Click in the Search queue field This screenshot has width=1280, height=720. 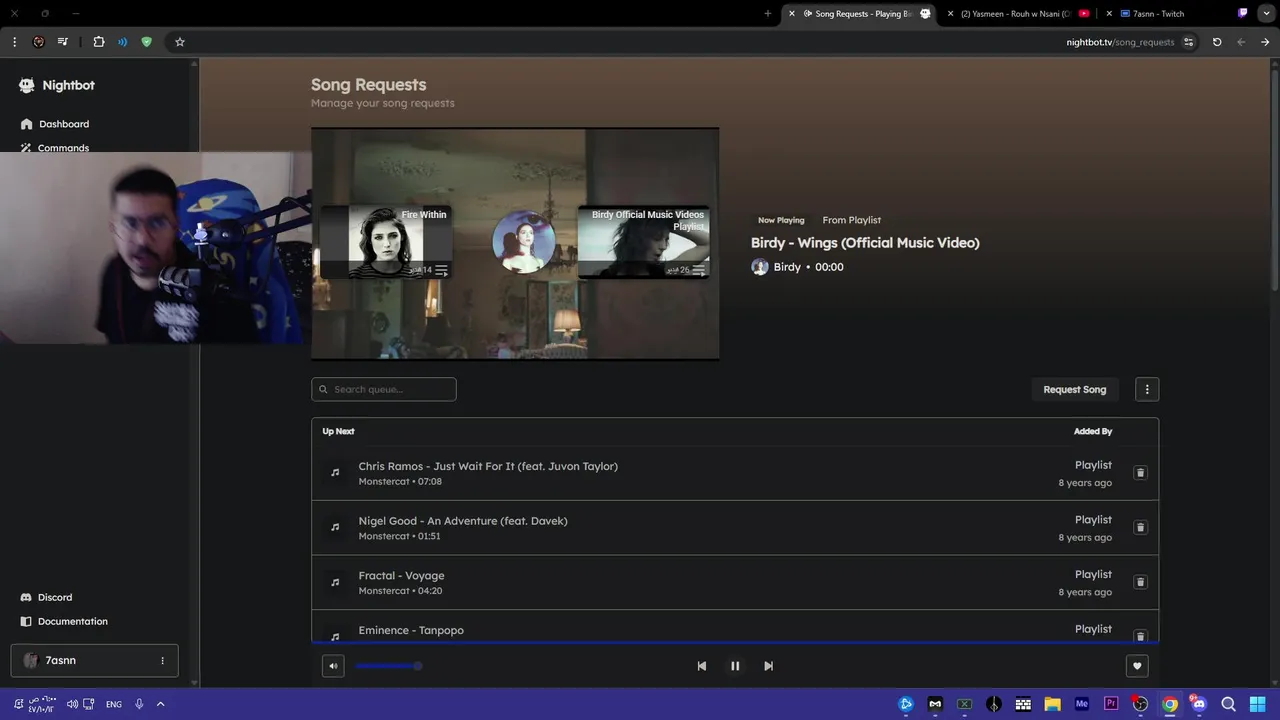coord(384,389)
